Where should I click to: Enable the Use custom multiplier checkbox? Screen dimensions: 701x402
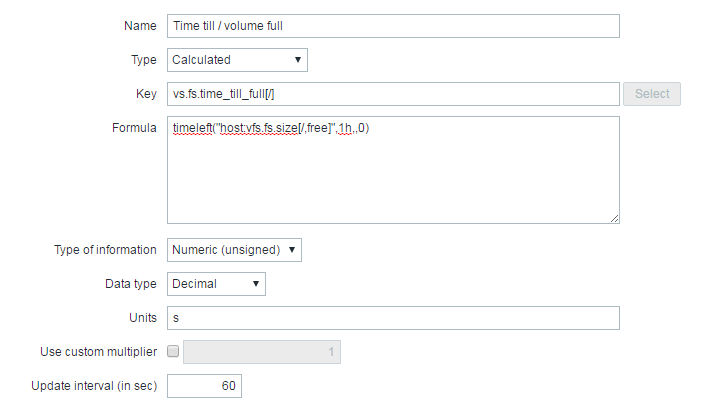(x=174, y=352)
